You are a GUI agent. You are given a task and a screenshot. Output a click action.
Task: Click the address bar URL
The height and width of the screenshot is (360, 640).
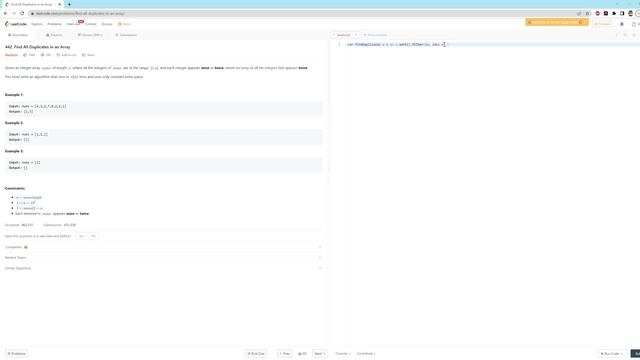coord(80,13)
